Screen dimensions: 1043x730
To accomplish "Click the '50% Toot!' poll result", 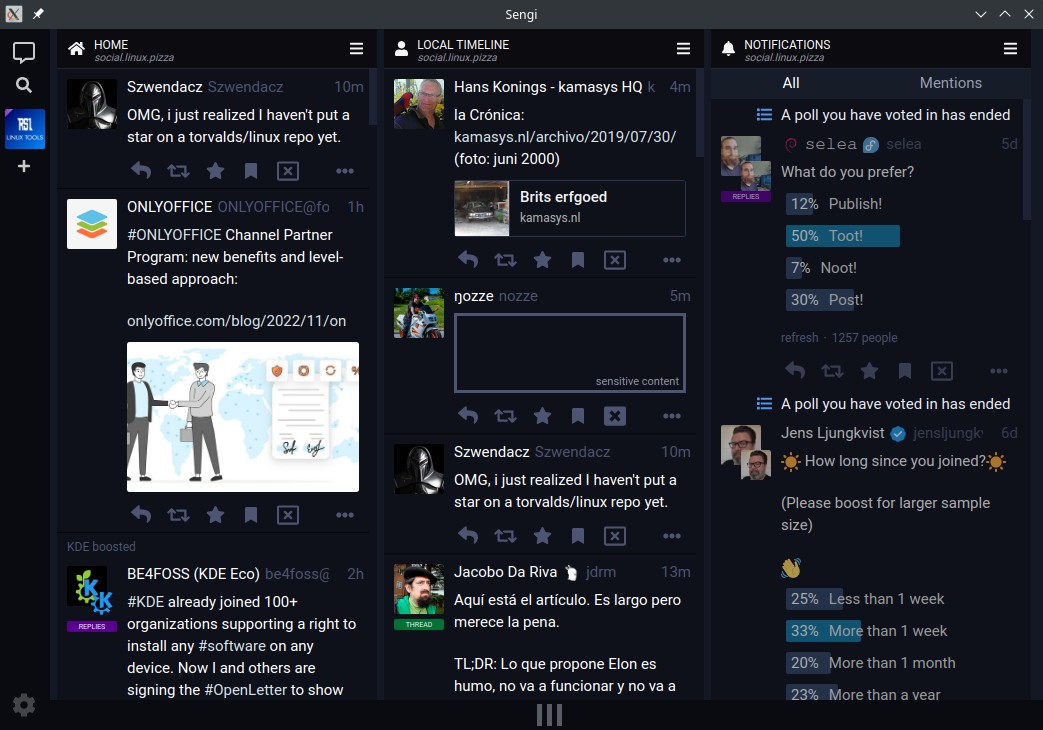I will coord(842,236).
